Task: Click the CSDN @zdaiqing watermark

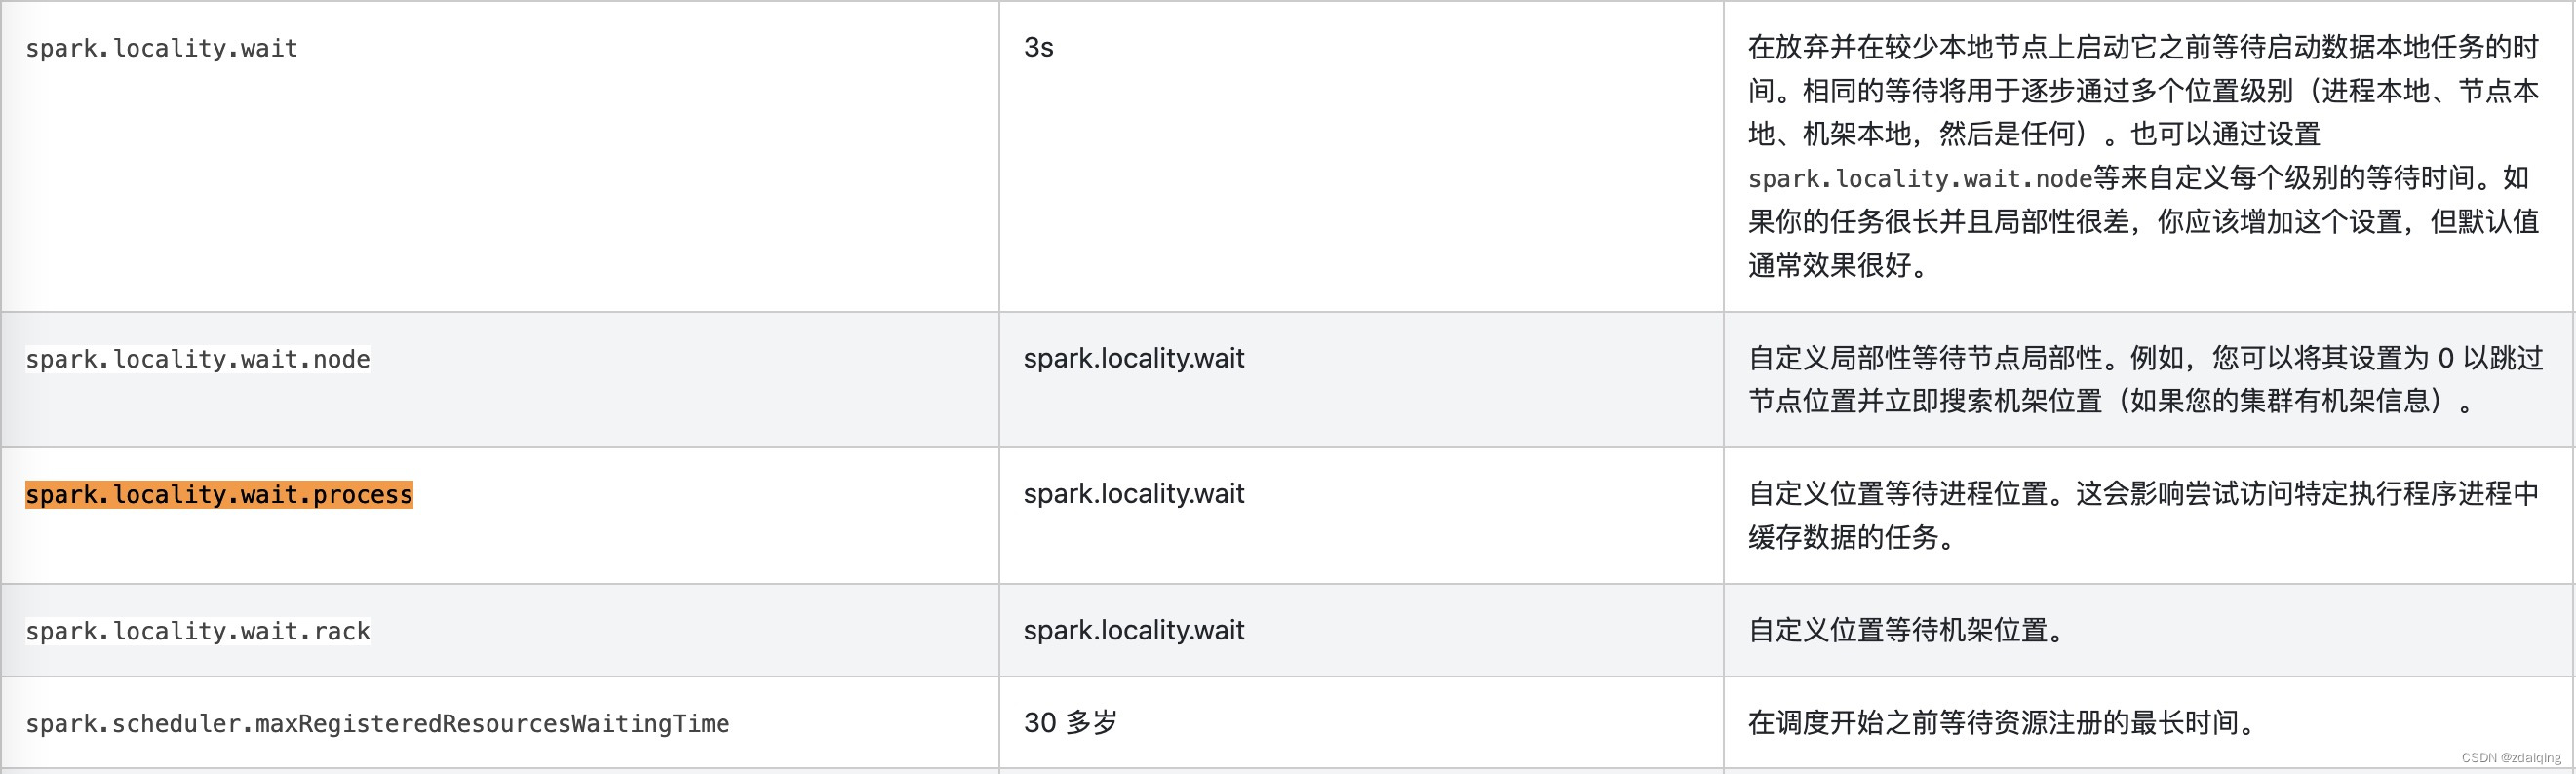Action: [x=2511, y=758]
